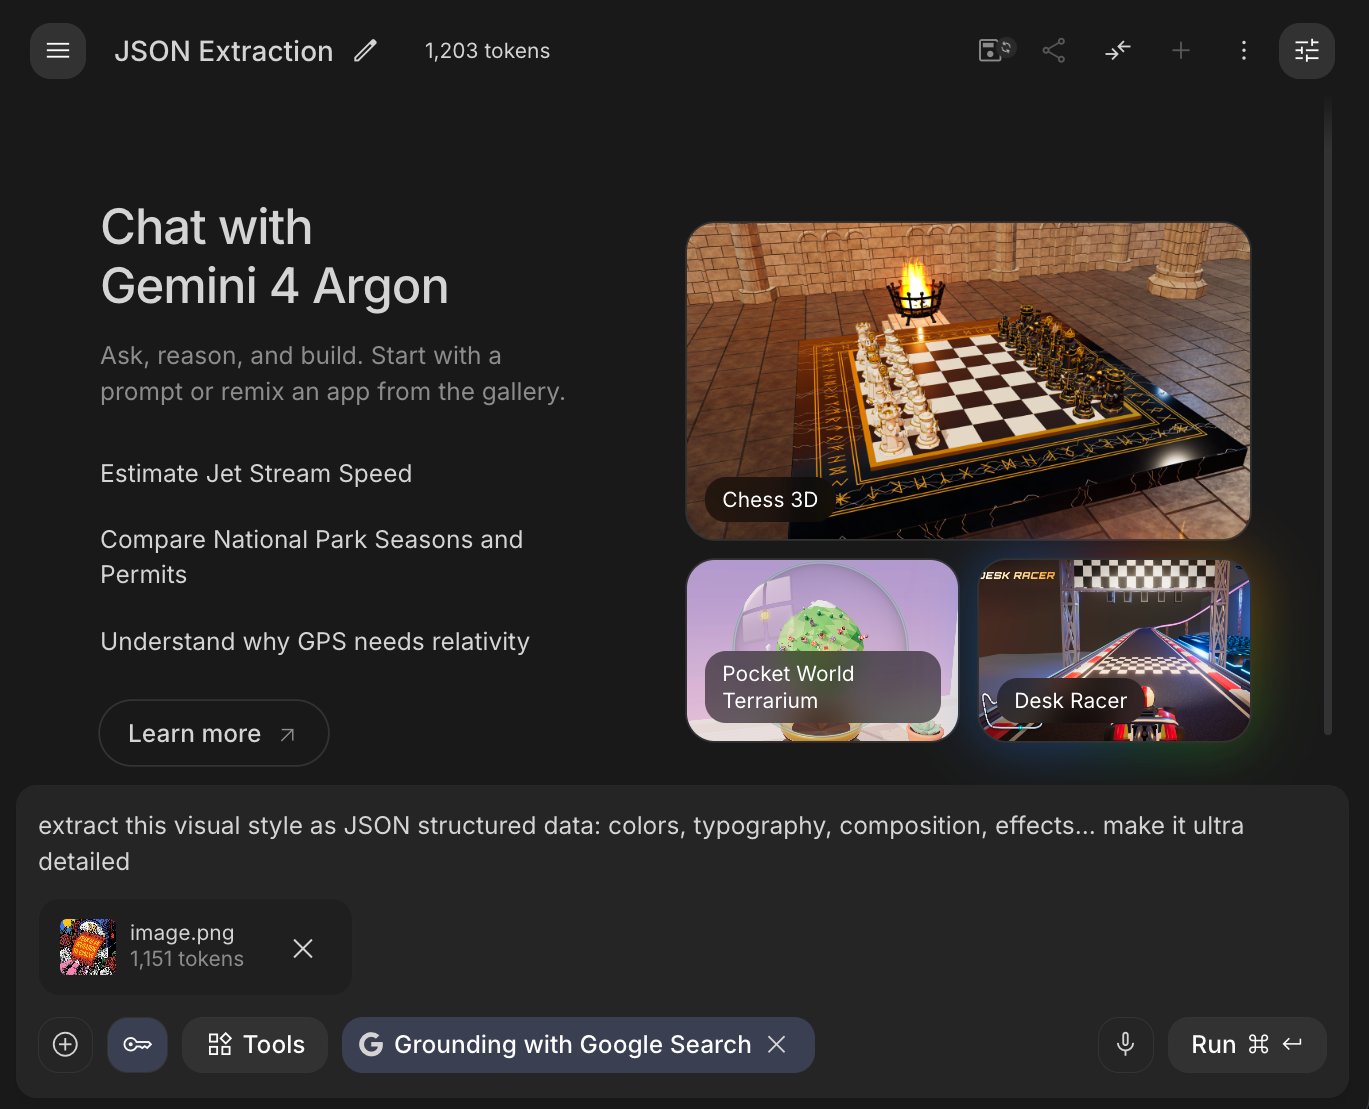Screen dimensions: 1369x1109
Task: Click the share icon in the header
Action: [1053, 51]
